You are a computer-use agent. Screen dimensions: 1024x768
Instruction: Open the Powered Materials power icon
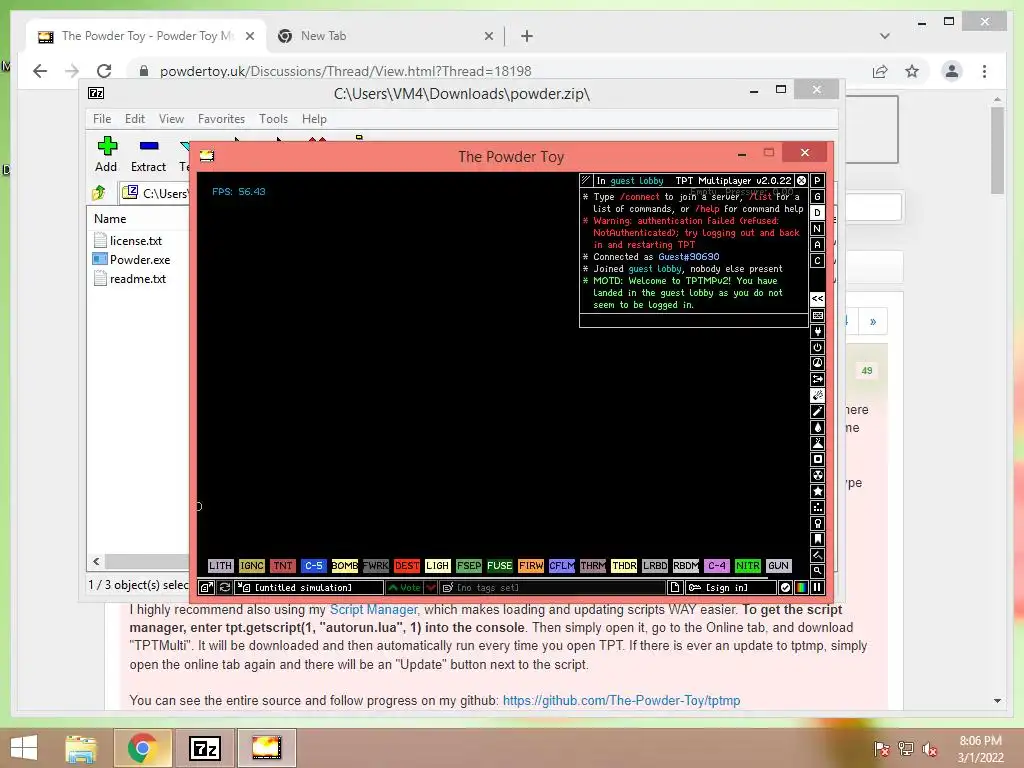[817, 347]
